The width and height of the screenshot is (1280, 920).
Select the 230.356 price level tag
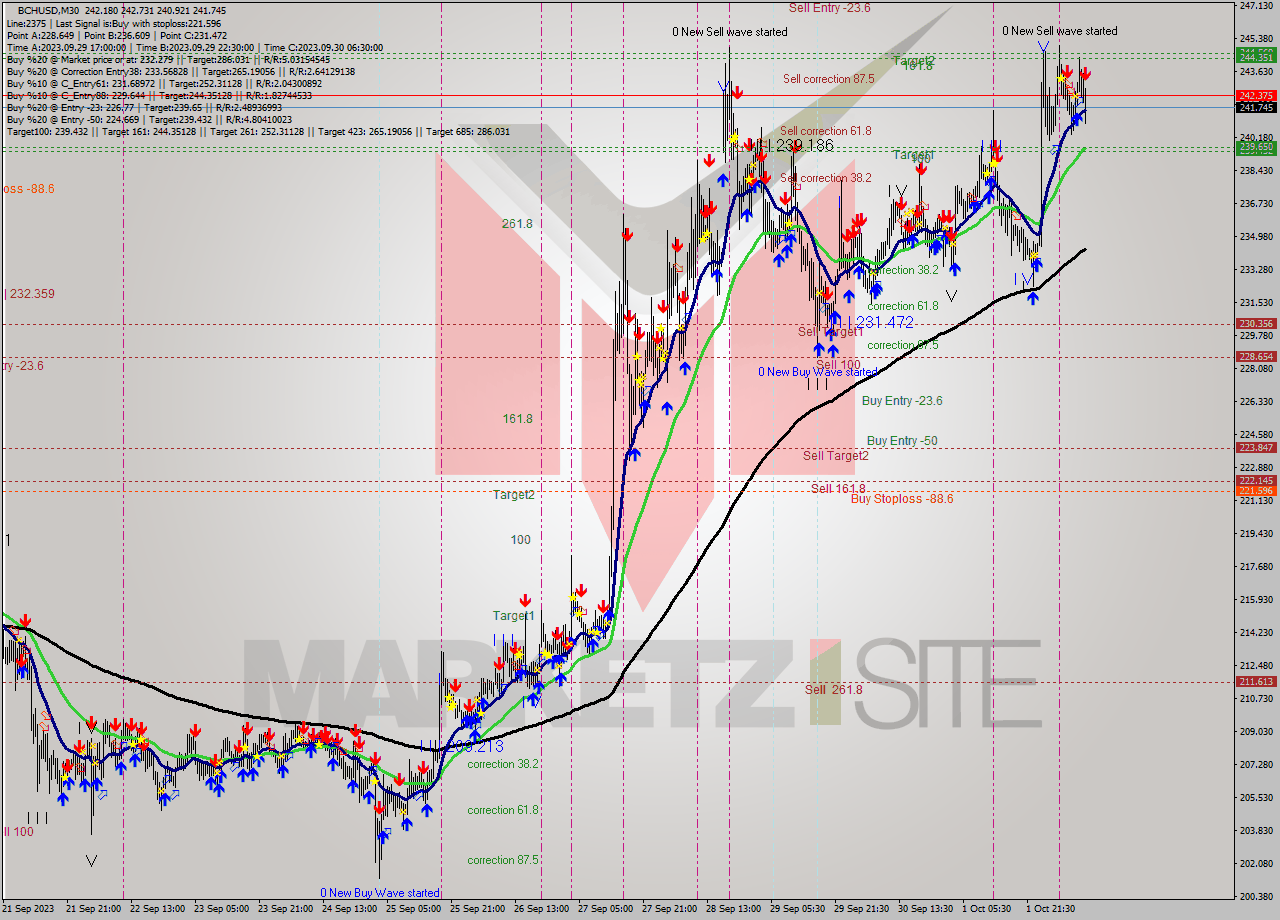click(1256, 324)
